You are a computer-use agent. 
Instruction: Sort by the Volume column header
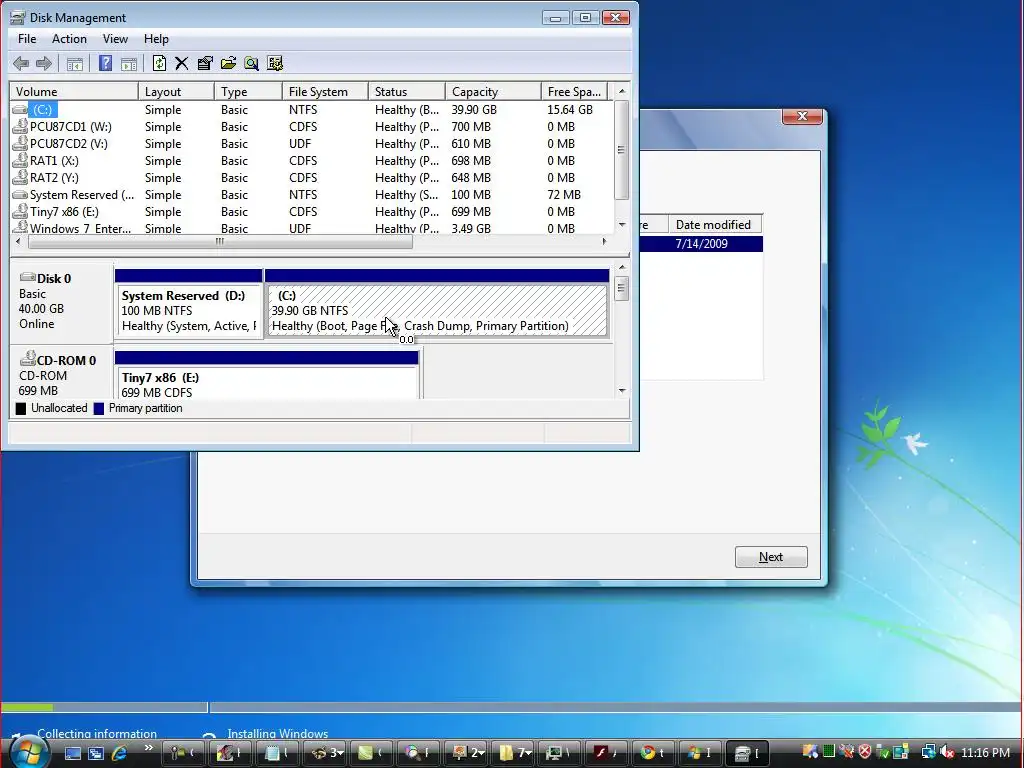coord(74,91)
